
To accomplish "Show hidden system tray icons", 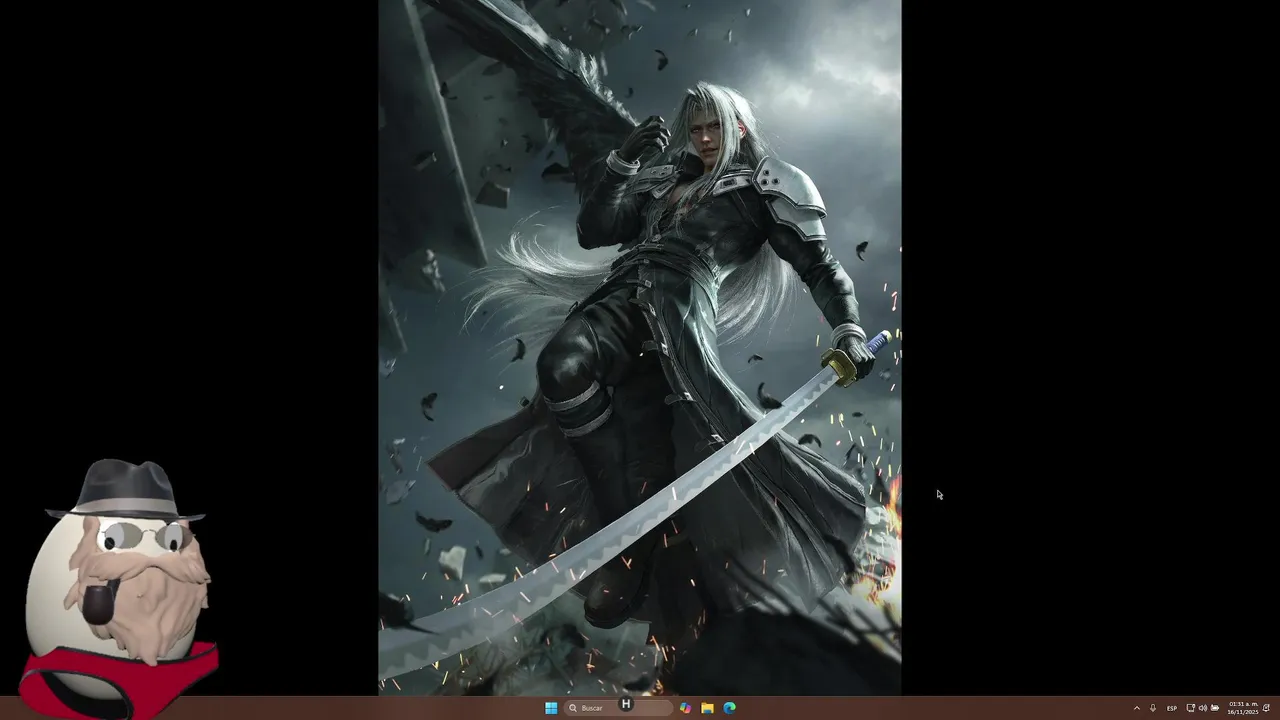I will coord(1136,708).
